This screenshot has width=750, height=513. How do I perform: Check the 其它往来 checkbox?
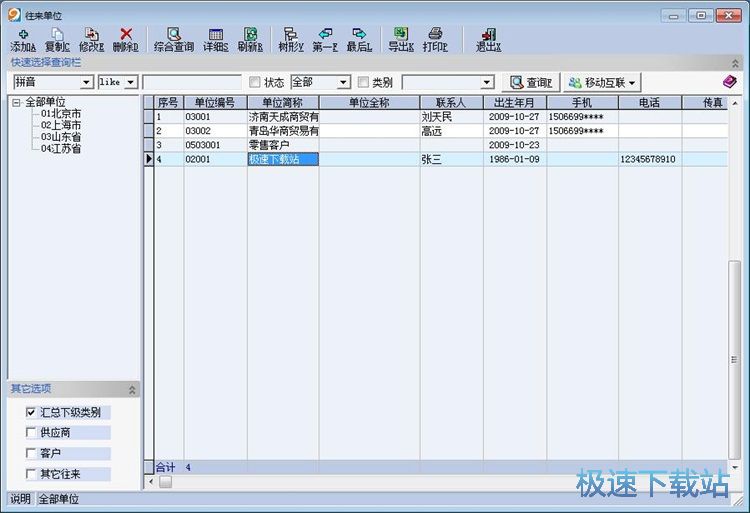[31, 474]
